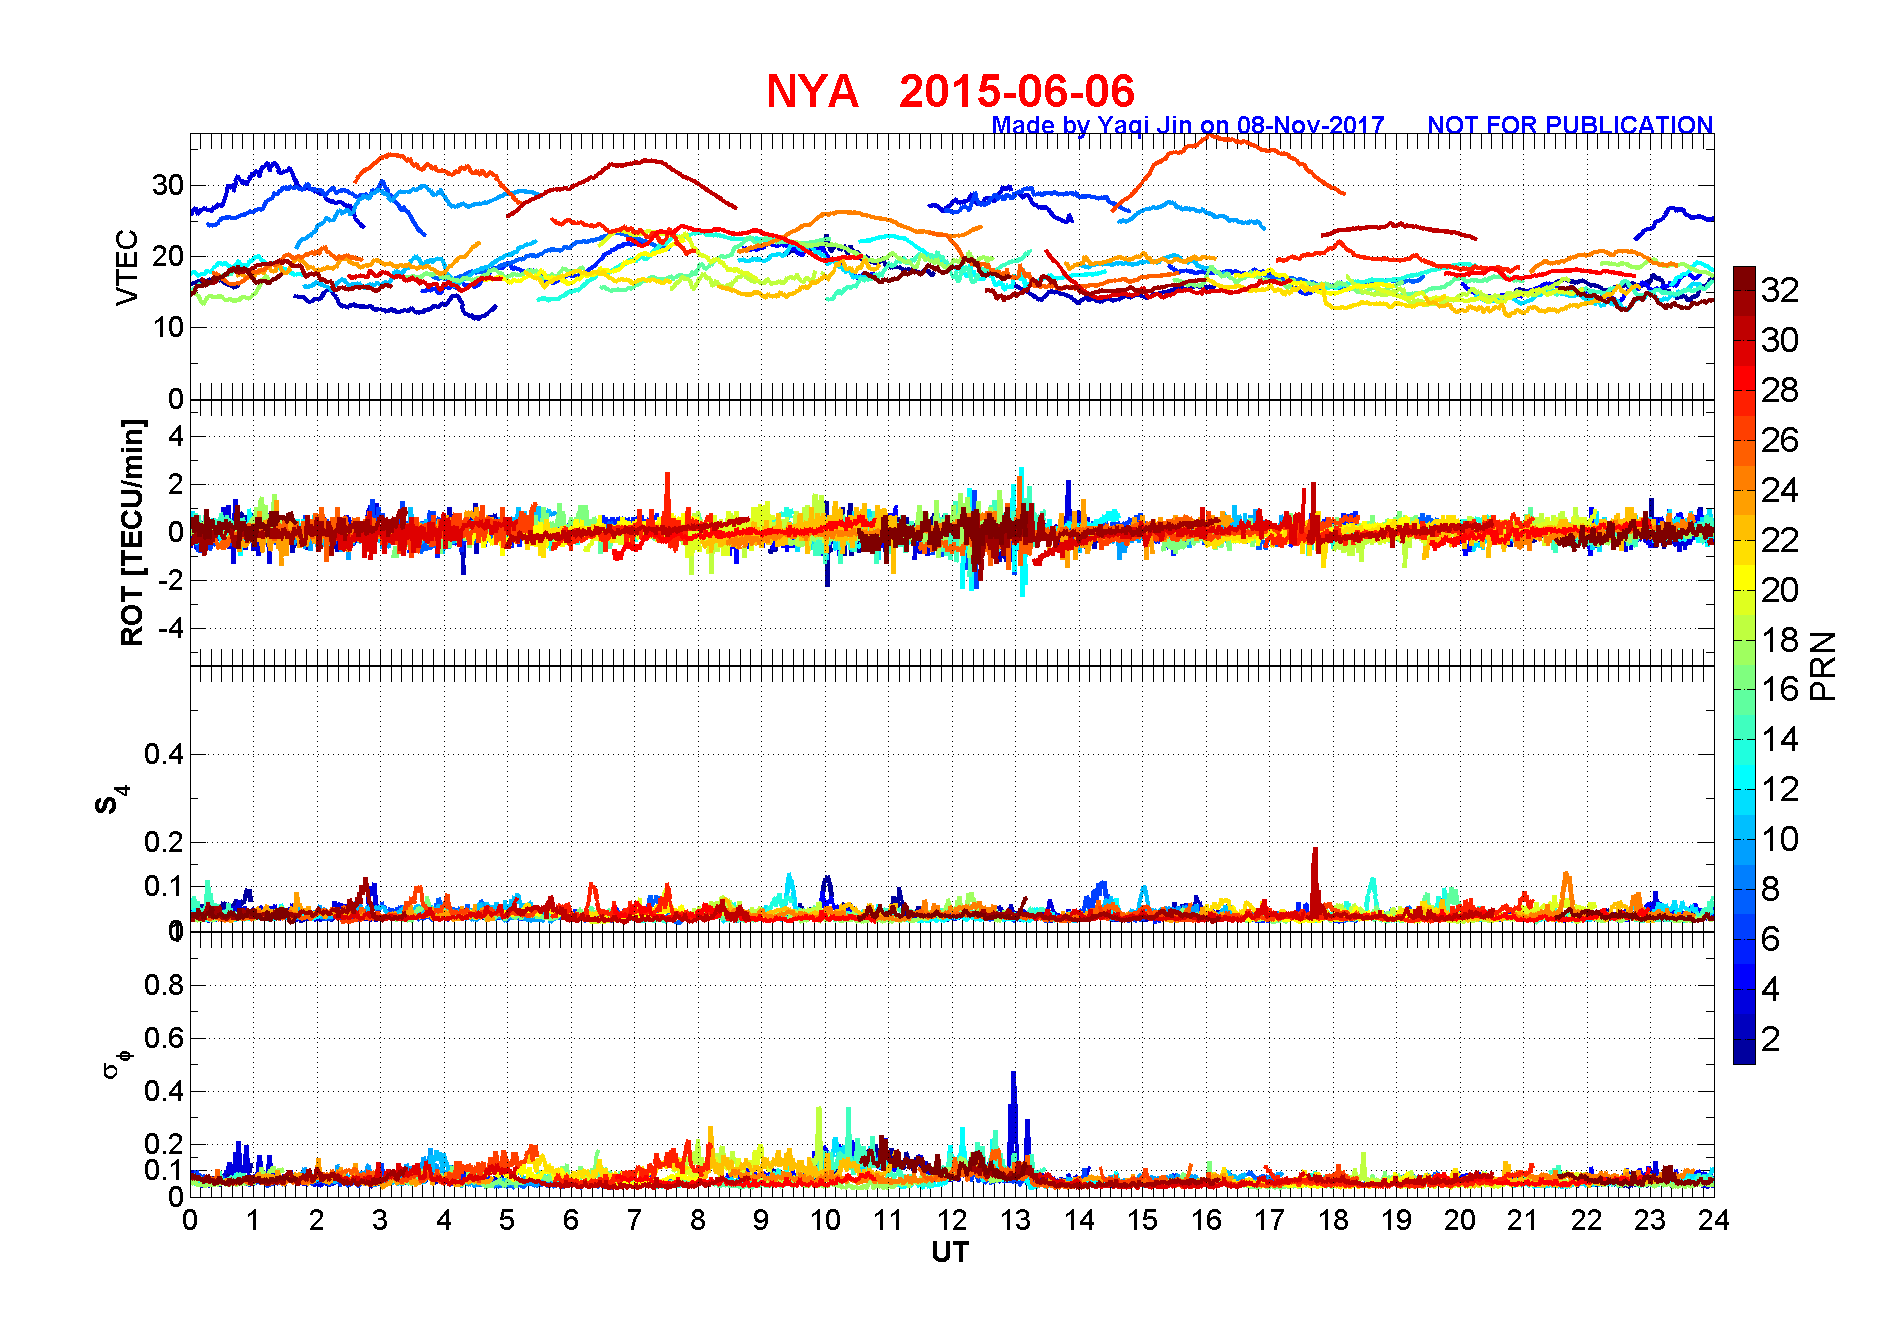Viewport: 1904px width, 1330px height.
Task: Click the UT axis tick 7
Action: coord(634,1220)
